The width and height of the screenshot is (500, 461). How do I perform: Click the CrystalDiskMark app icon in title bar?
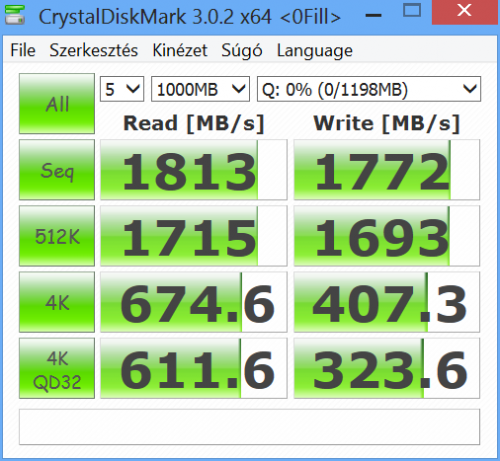point(15,15)
